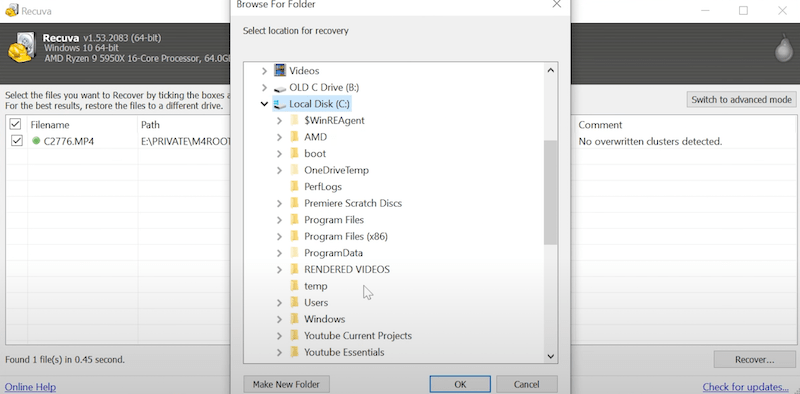Click the OLD C Drive (B:) drive icon
This screenshot has width=800, height=394.
coord(280,88)
